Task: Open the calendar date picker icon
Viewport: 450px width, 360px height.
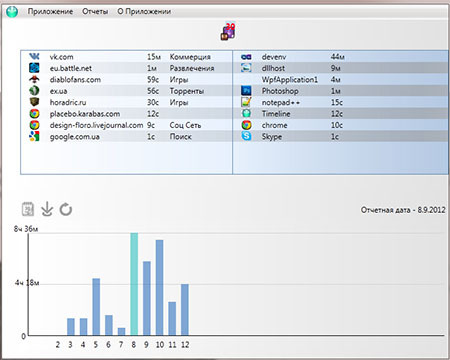Action: tap(28, 209)
